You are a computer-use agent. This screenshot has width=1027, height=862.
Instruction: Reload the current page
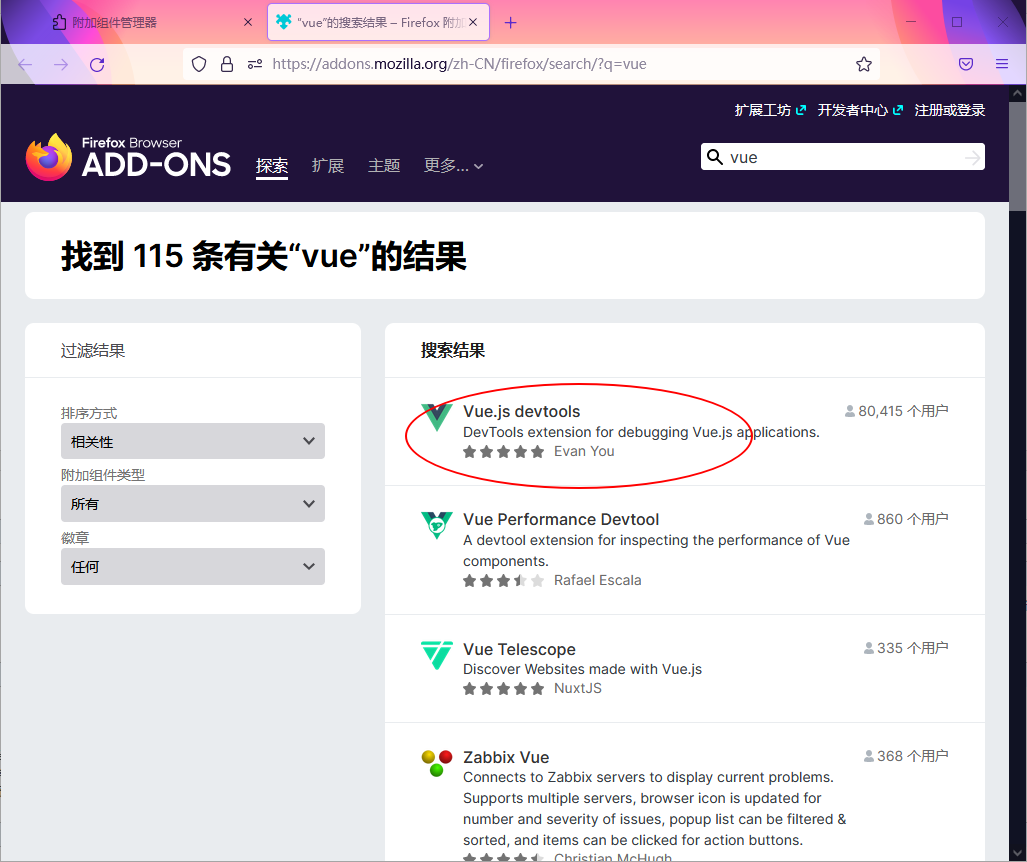[x=97, y=64]
